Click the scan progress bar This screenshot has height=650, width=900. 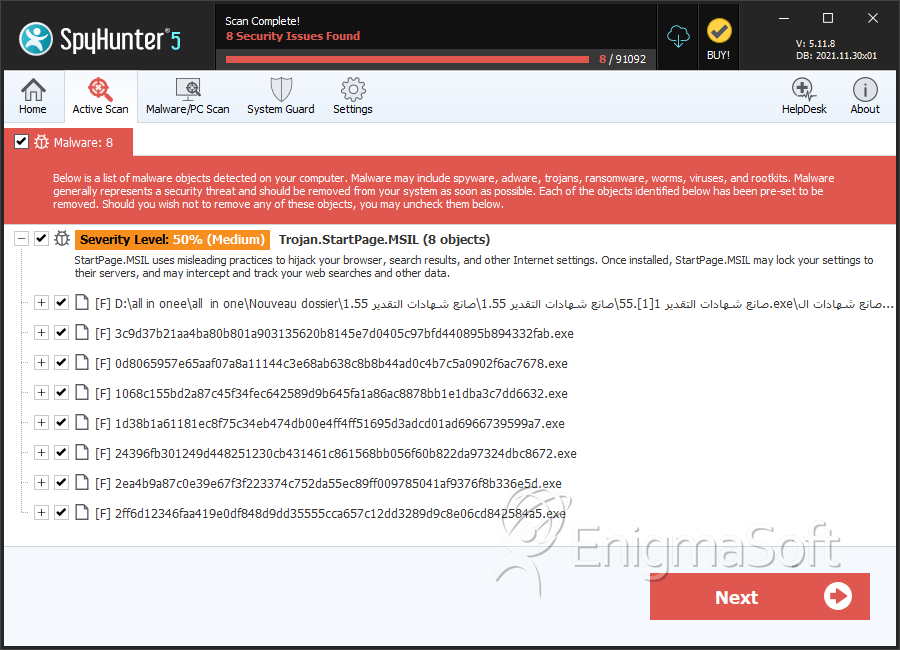tap(407, 59)
